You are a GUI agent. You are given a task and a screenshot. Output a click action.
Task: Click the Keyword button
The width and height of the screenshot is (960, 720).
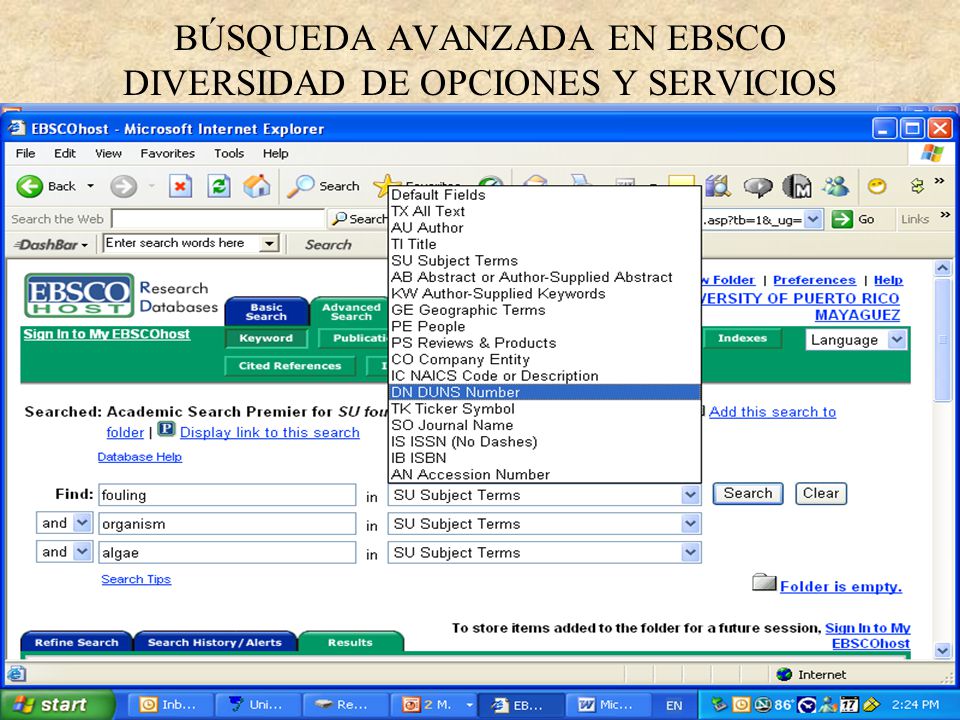[x=266, y=338]
